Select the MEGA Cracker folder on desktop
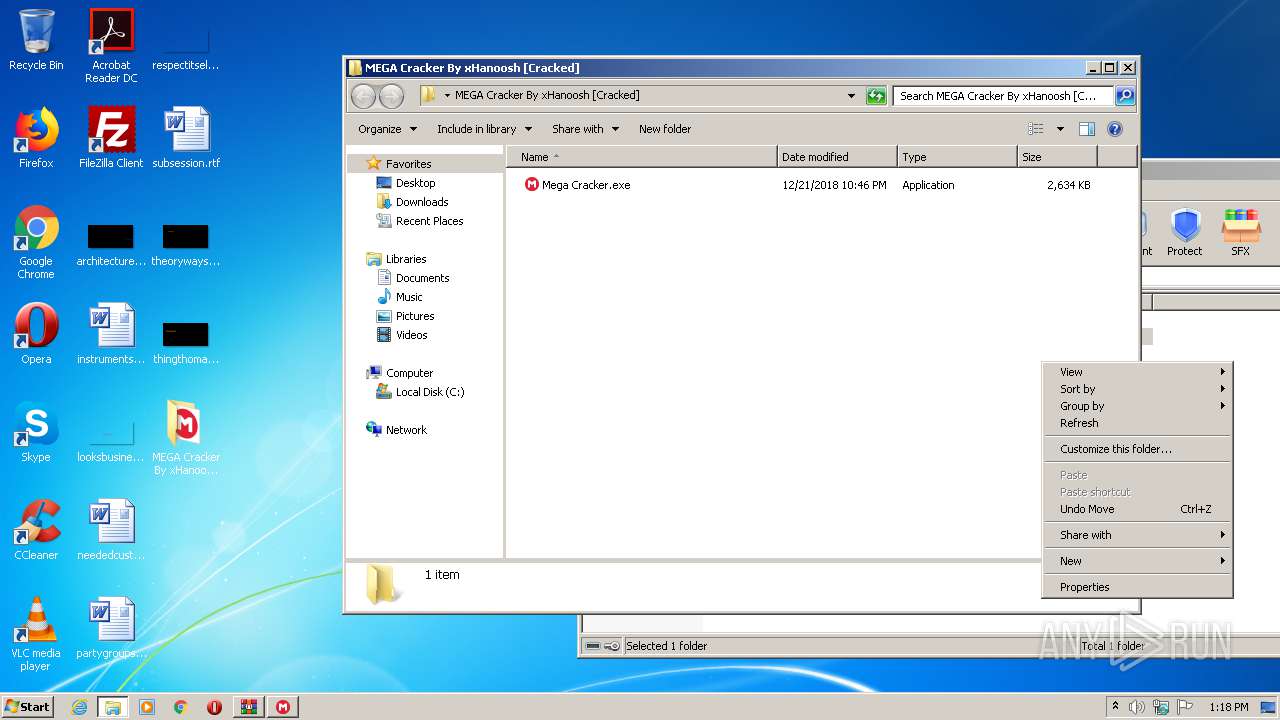Screen dimensions: 1280x720 tap(186, 438)
